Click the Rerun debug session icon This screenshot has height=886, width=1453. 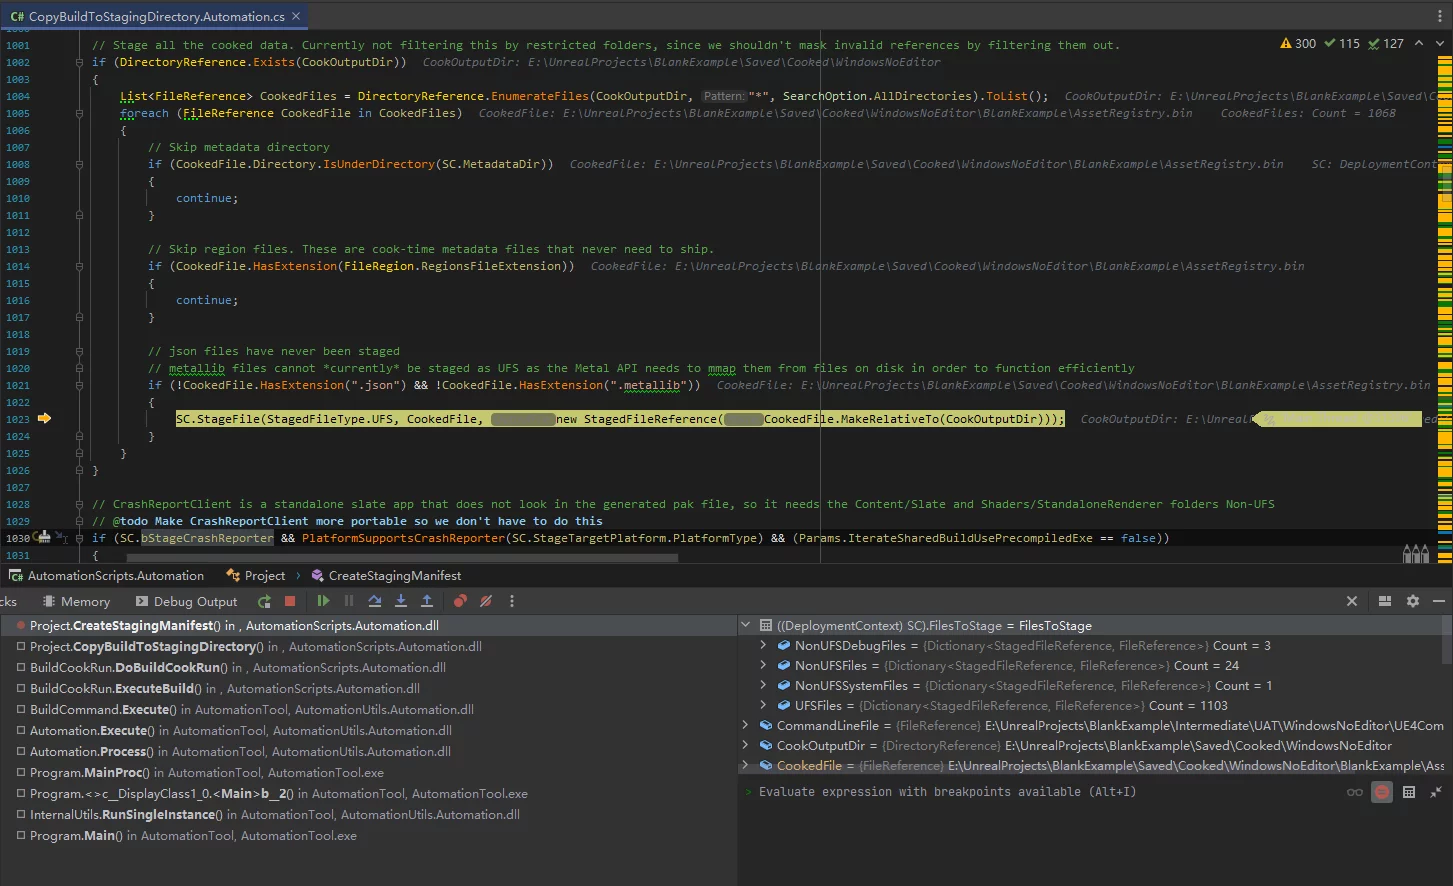click(x=264, y=601)
